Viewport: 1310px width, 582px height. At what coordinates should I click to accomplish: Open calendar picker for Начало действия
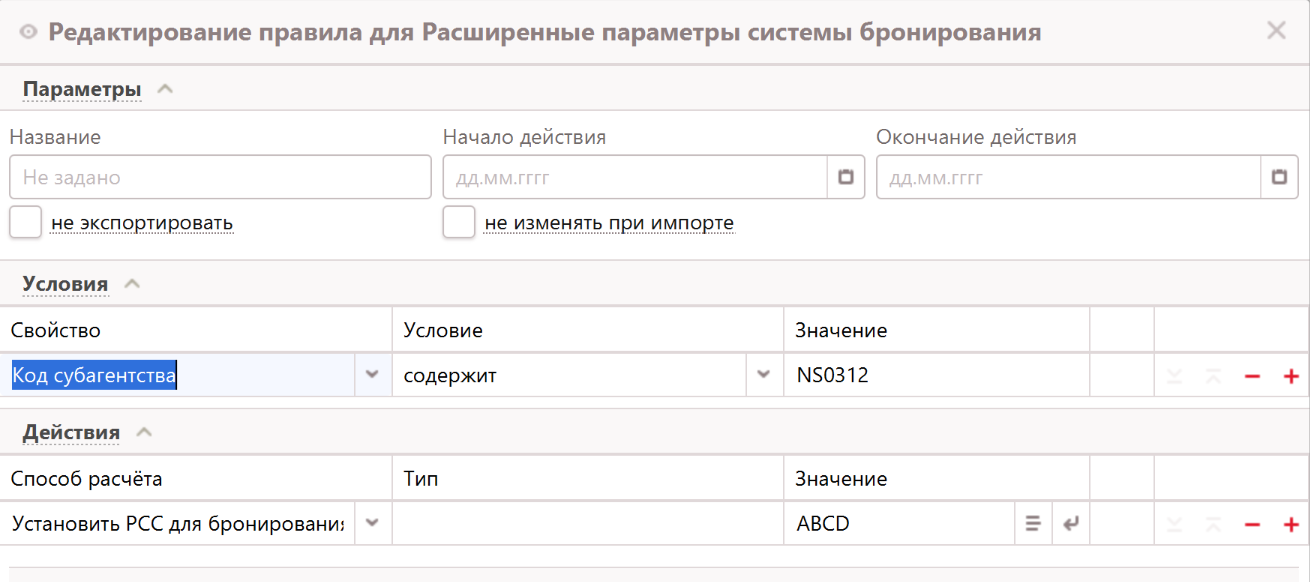846,177
